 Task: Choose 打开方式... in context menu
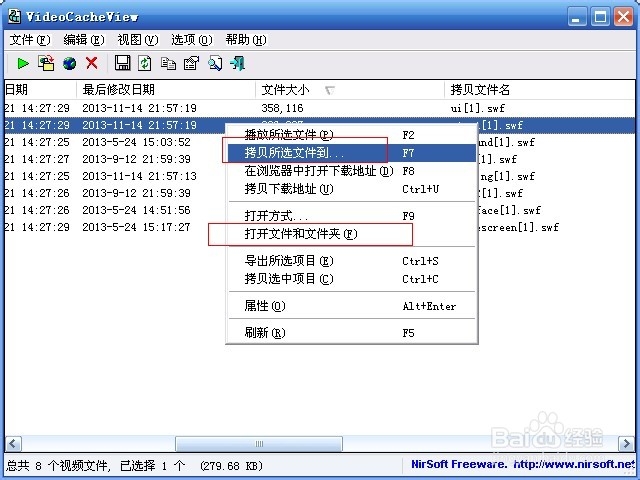[x=352, y=216]
